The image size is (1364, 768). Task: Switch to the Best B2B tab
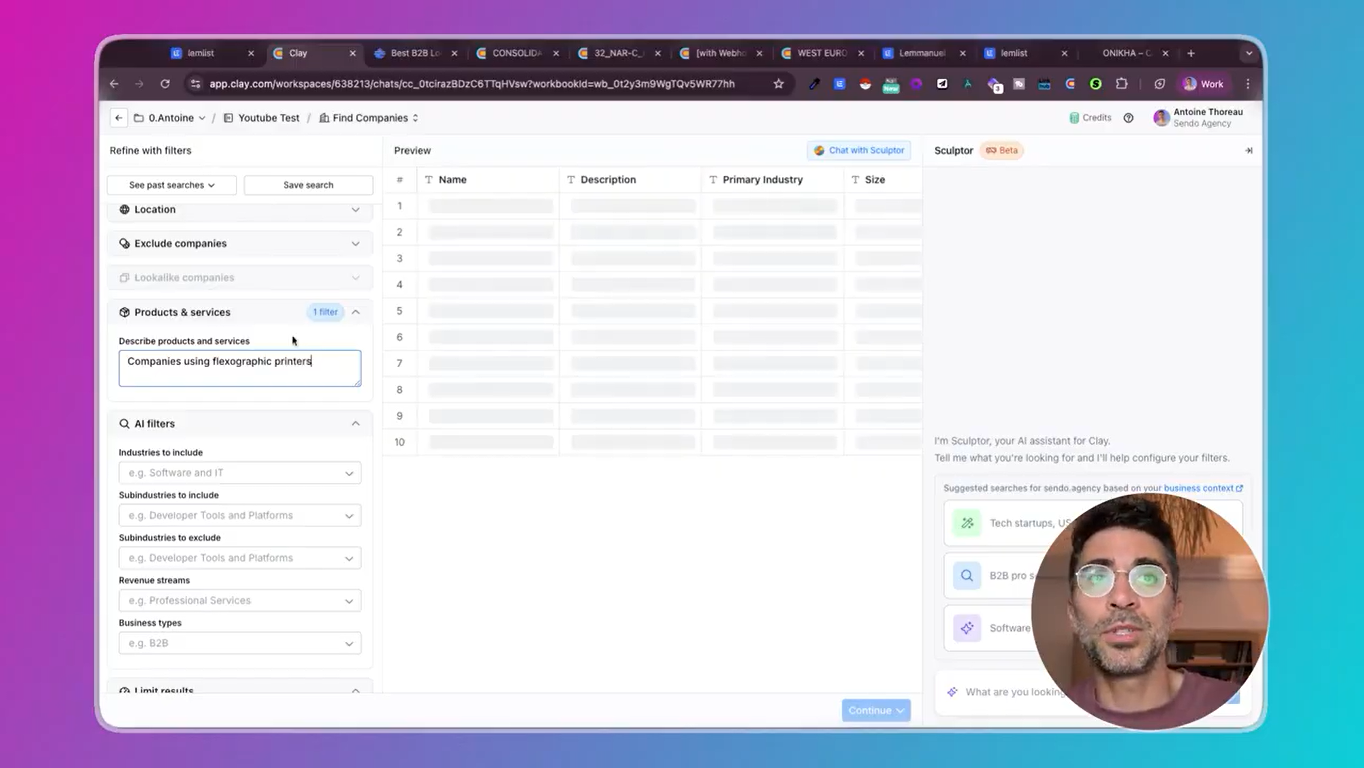[414, 53]
